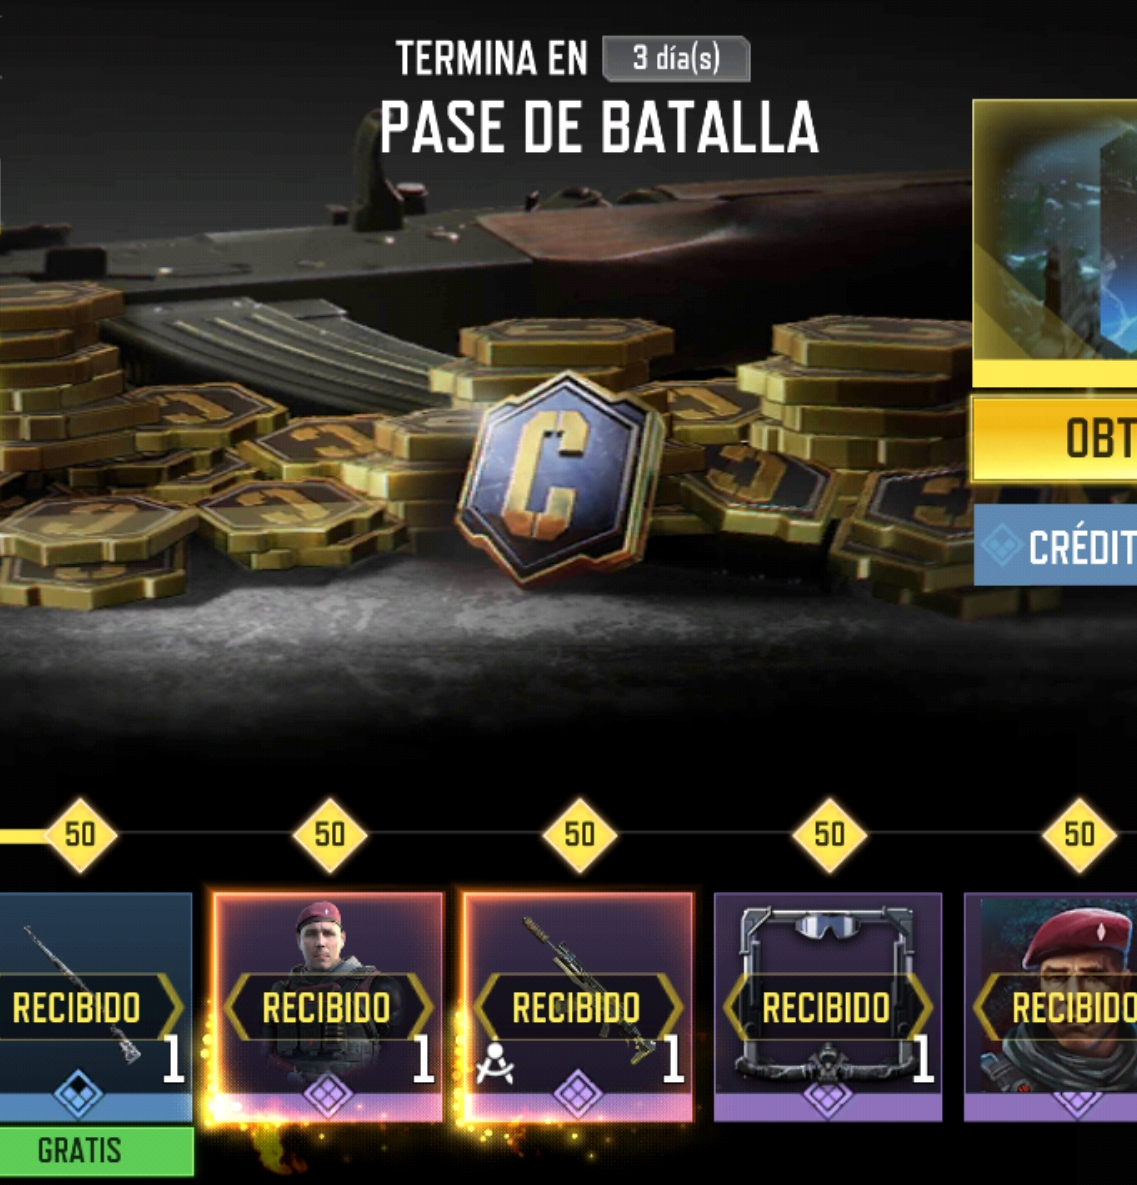Open the red beret soldier reward card
Viewport: 1137px width, 1185px height.
pos(328,1007)
